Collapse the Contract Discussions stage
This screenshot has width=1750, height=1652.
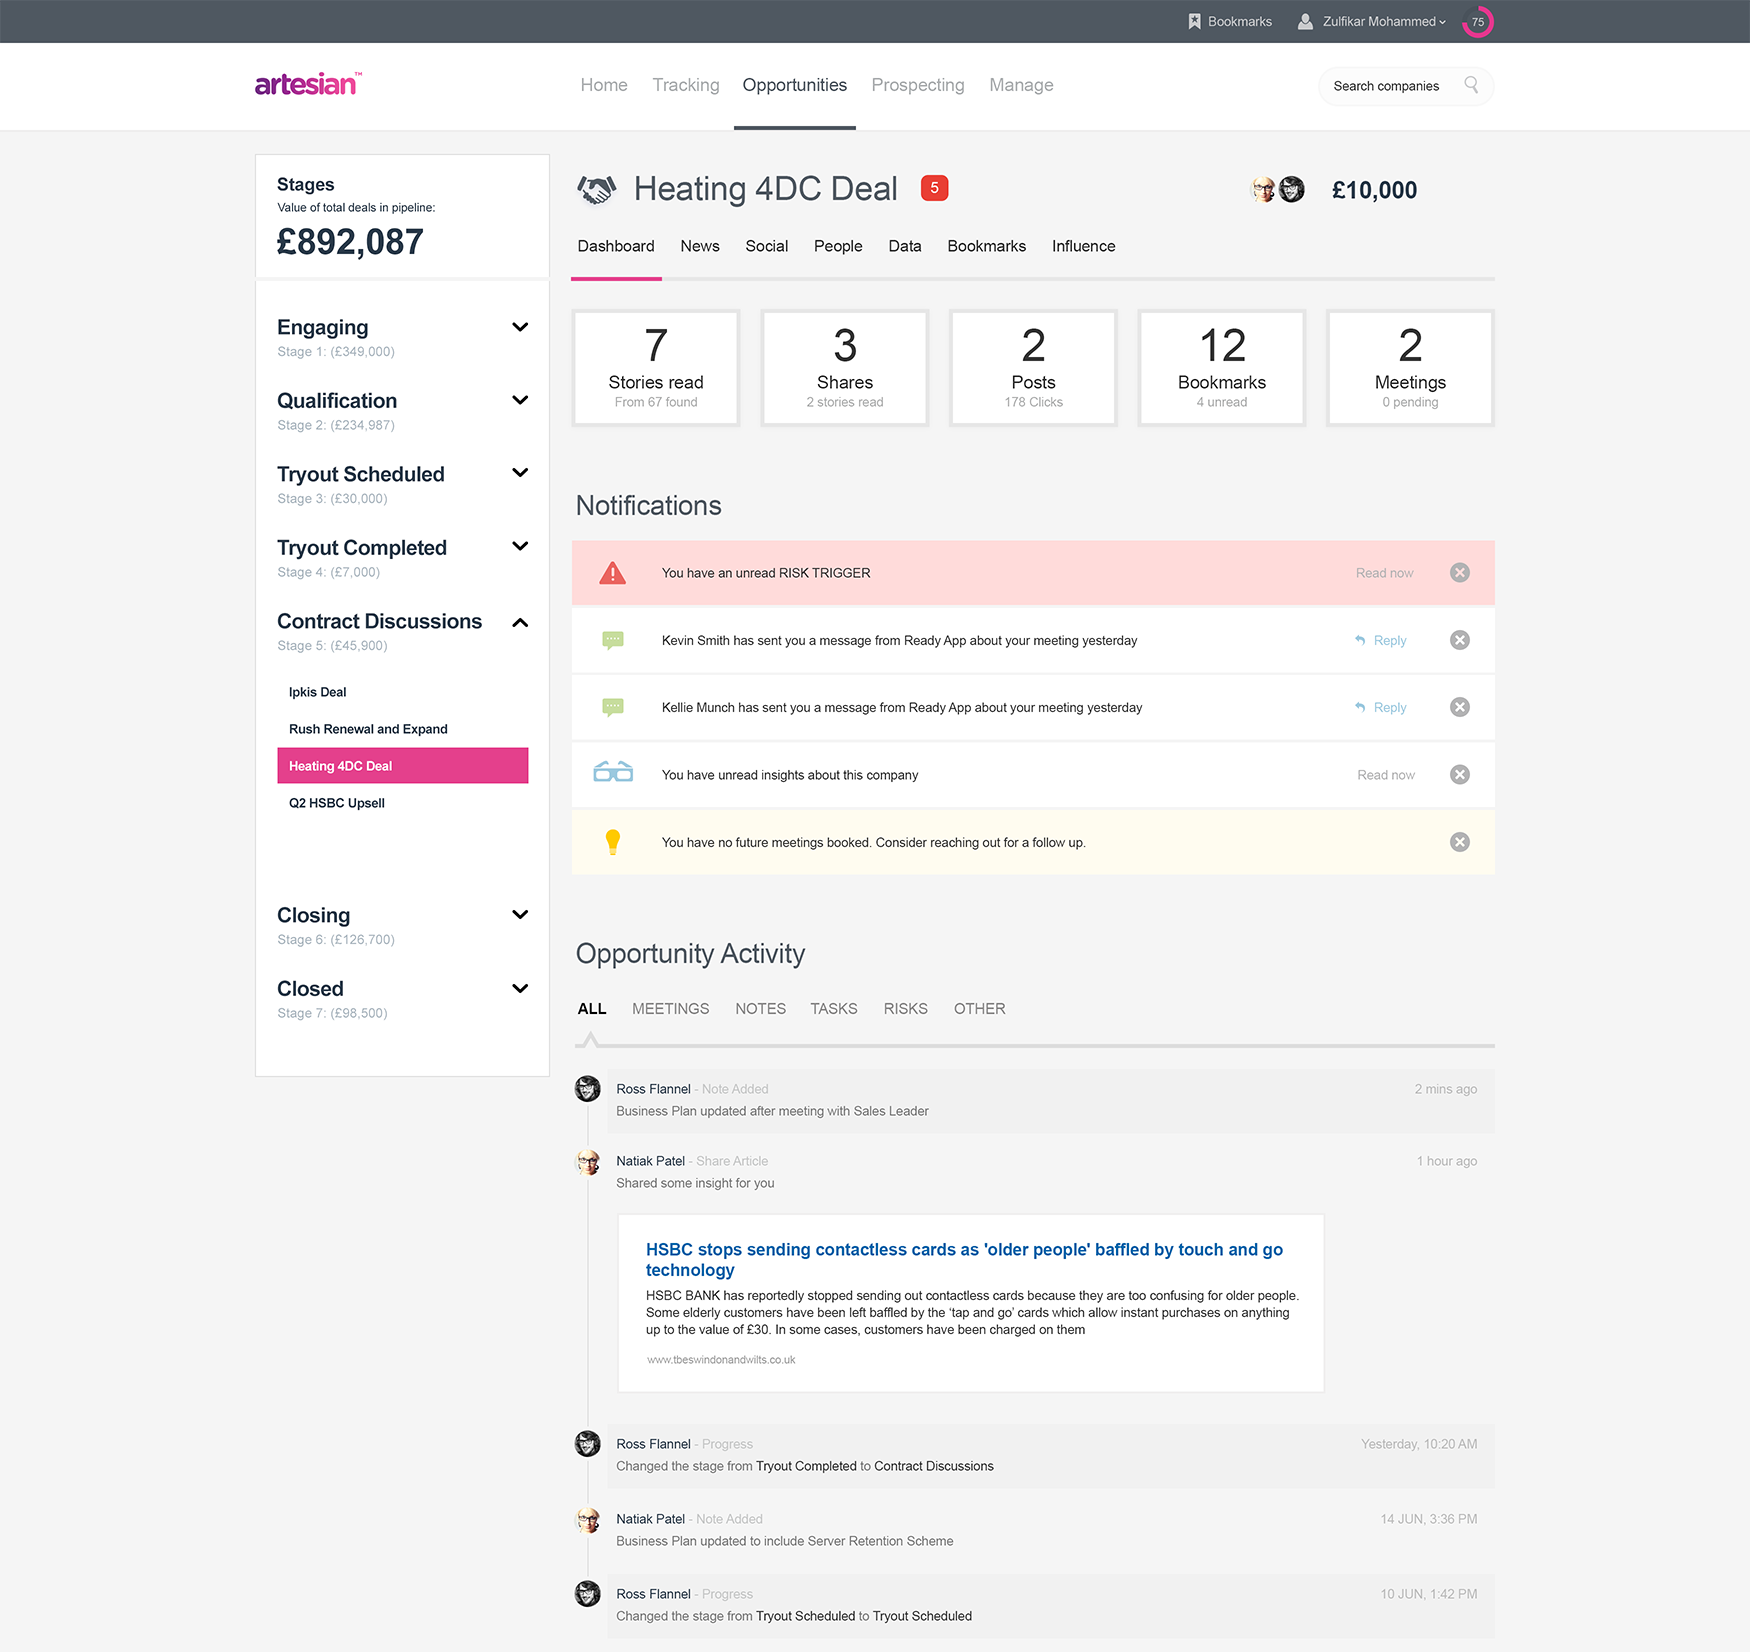click(520, 622)
